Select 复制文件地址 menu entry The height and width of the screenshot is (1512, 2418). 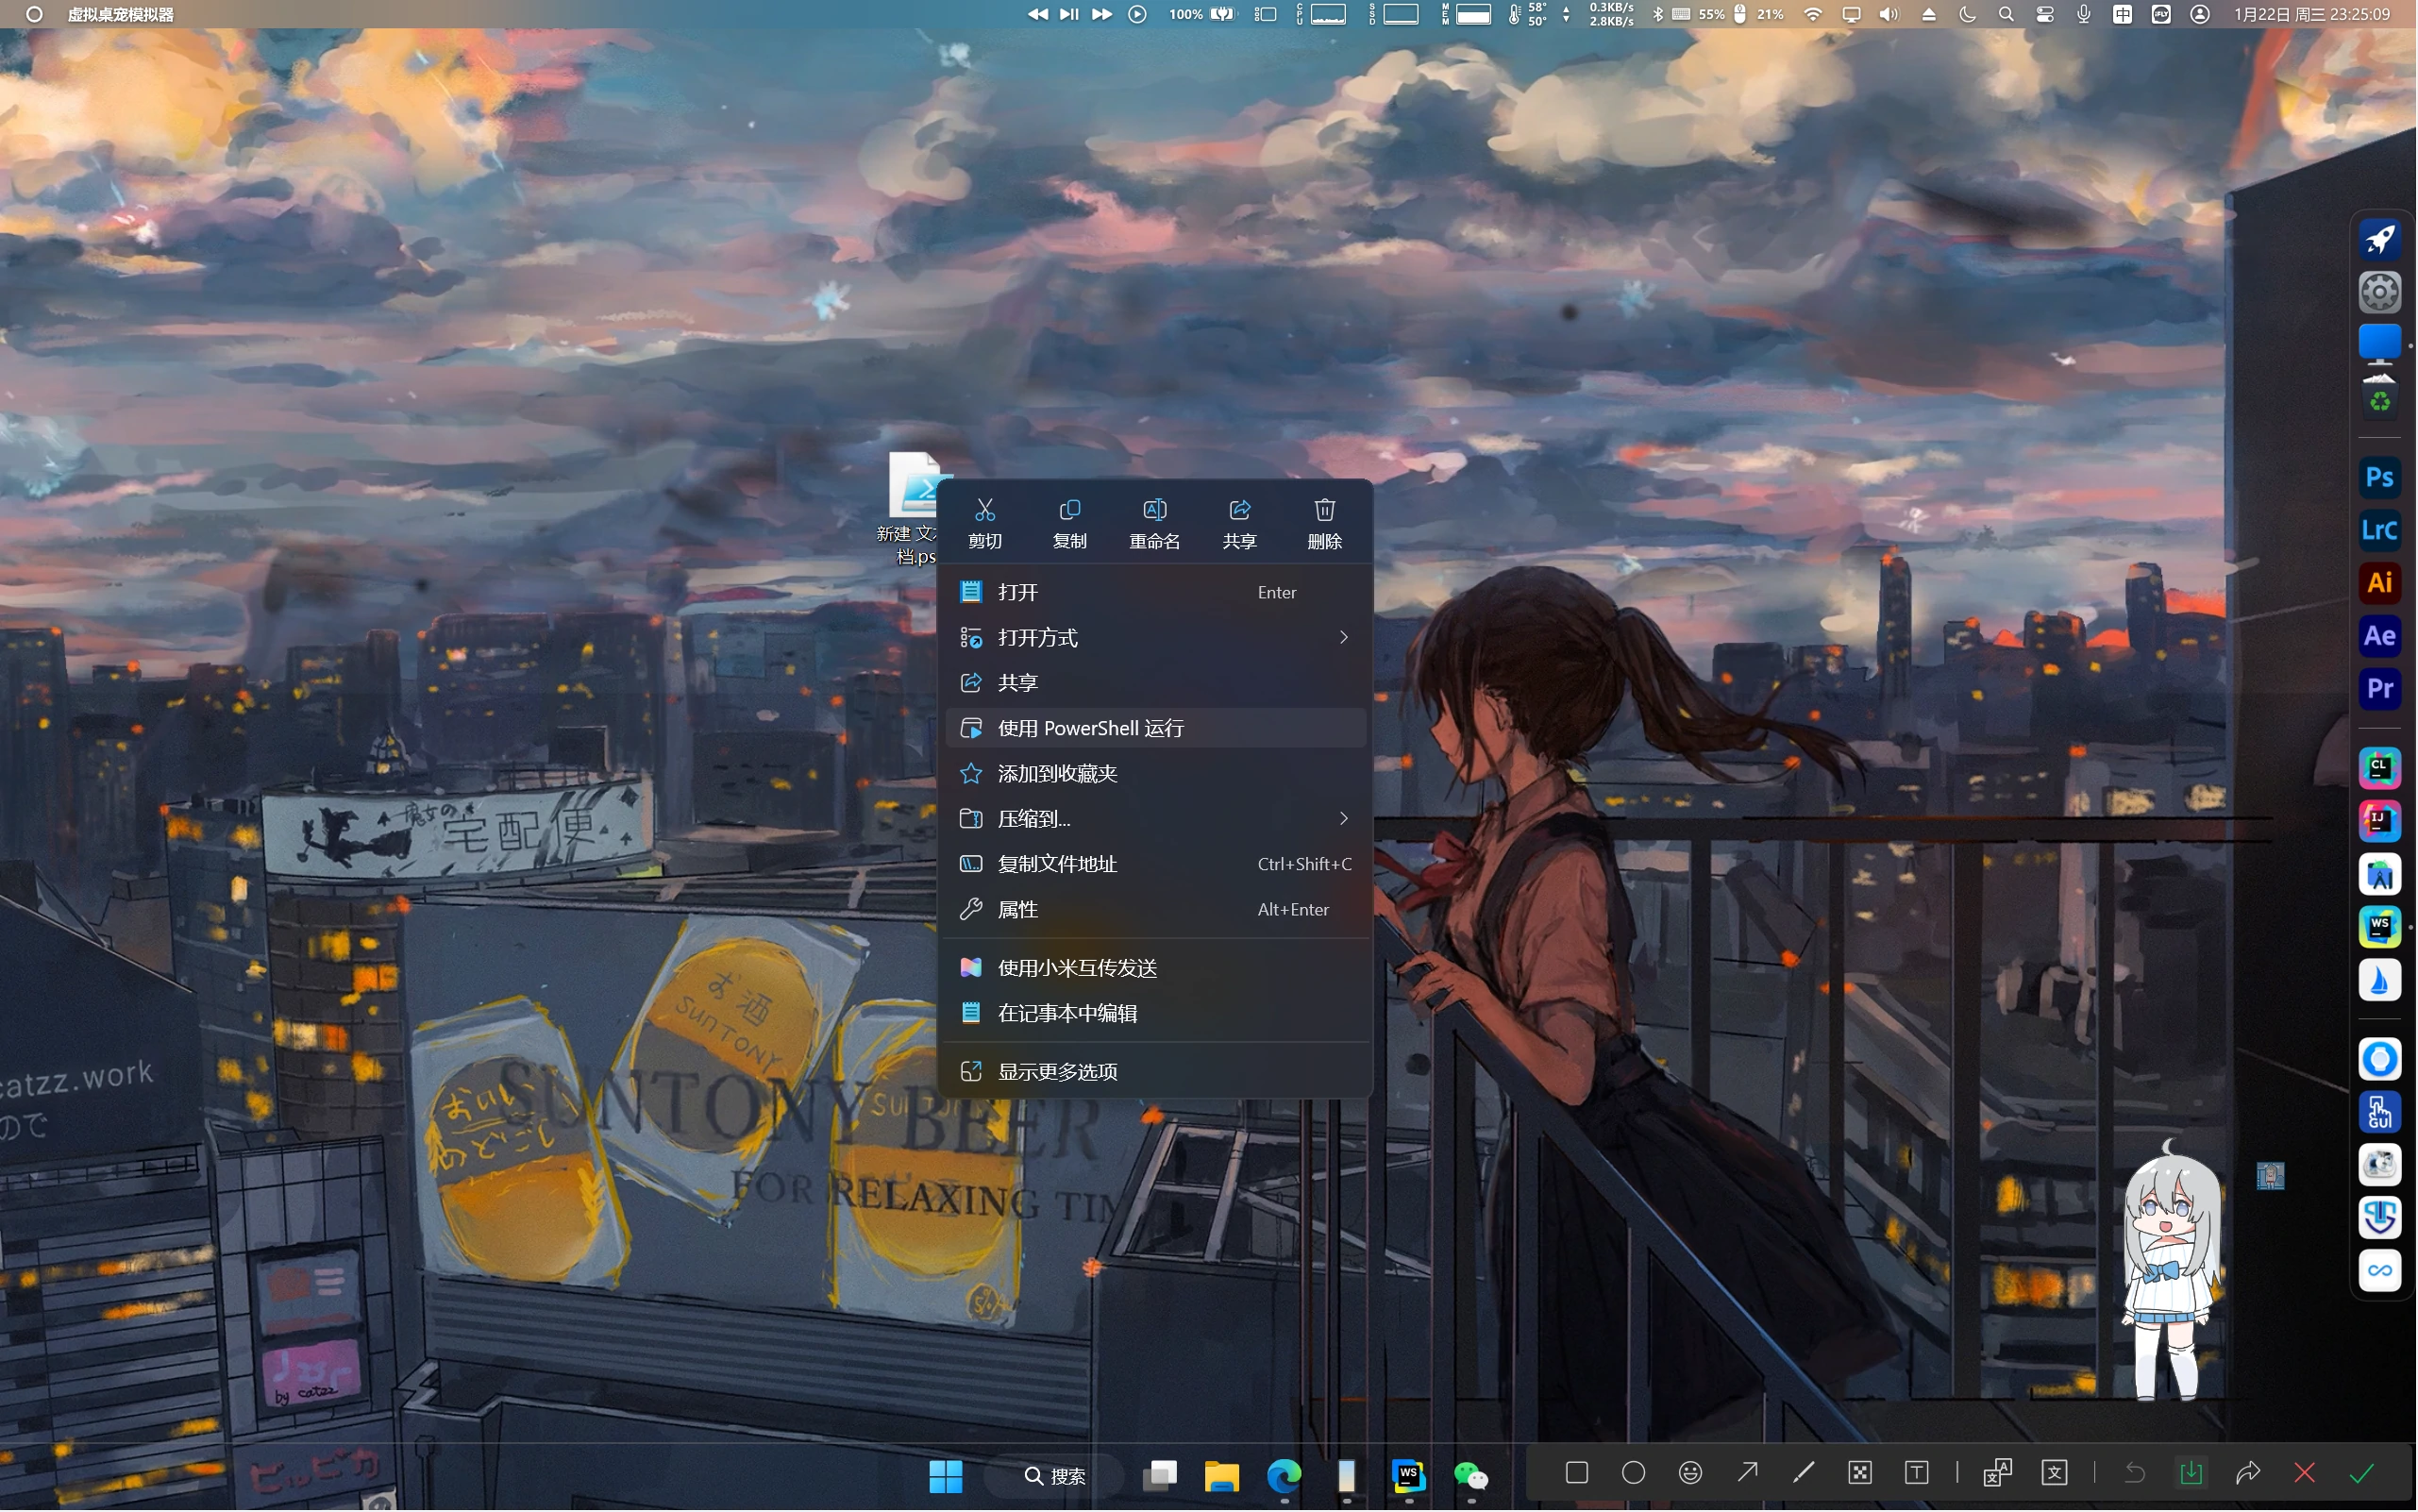(1057, 864)
